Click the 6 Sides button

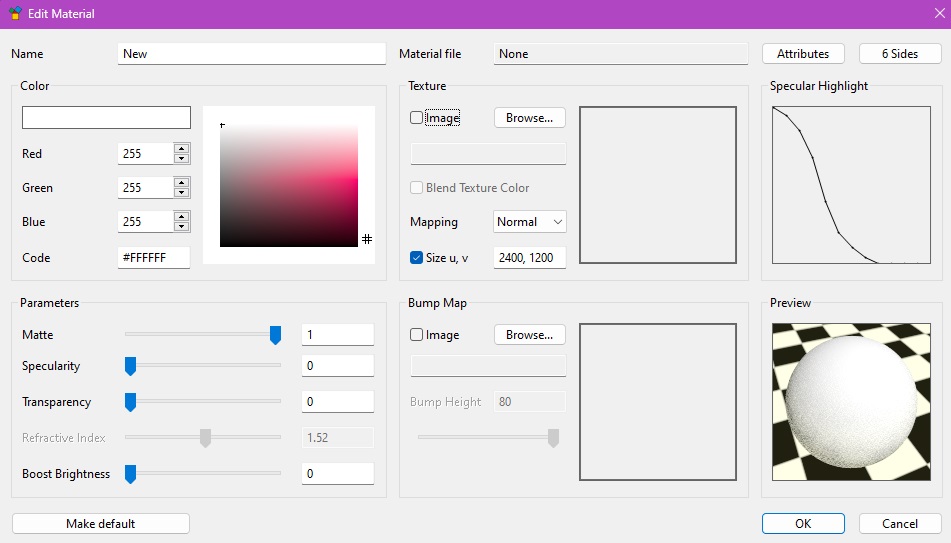tap(900, 53)
